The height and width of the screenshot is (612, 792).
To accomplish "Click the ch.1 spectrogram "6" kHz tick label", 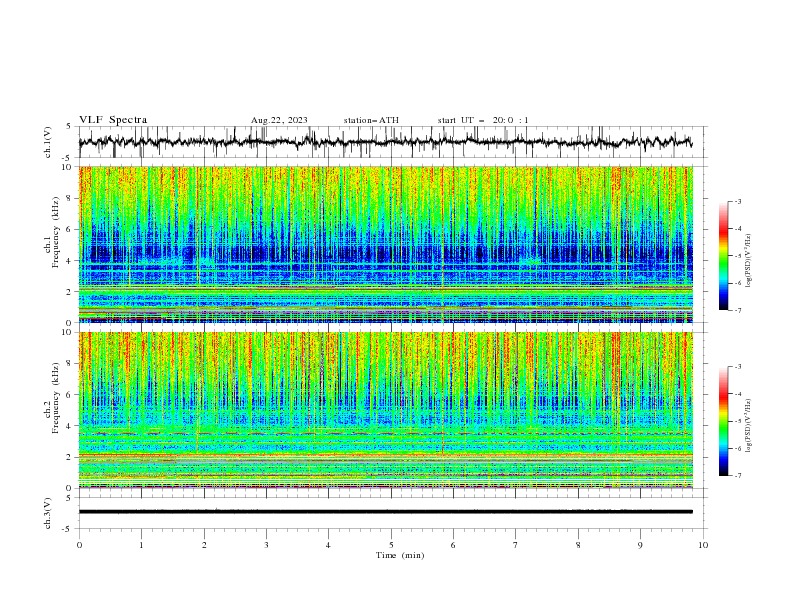I will [x=71, y=230].
